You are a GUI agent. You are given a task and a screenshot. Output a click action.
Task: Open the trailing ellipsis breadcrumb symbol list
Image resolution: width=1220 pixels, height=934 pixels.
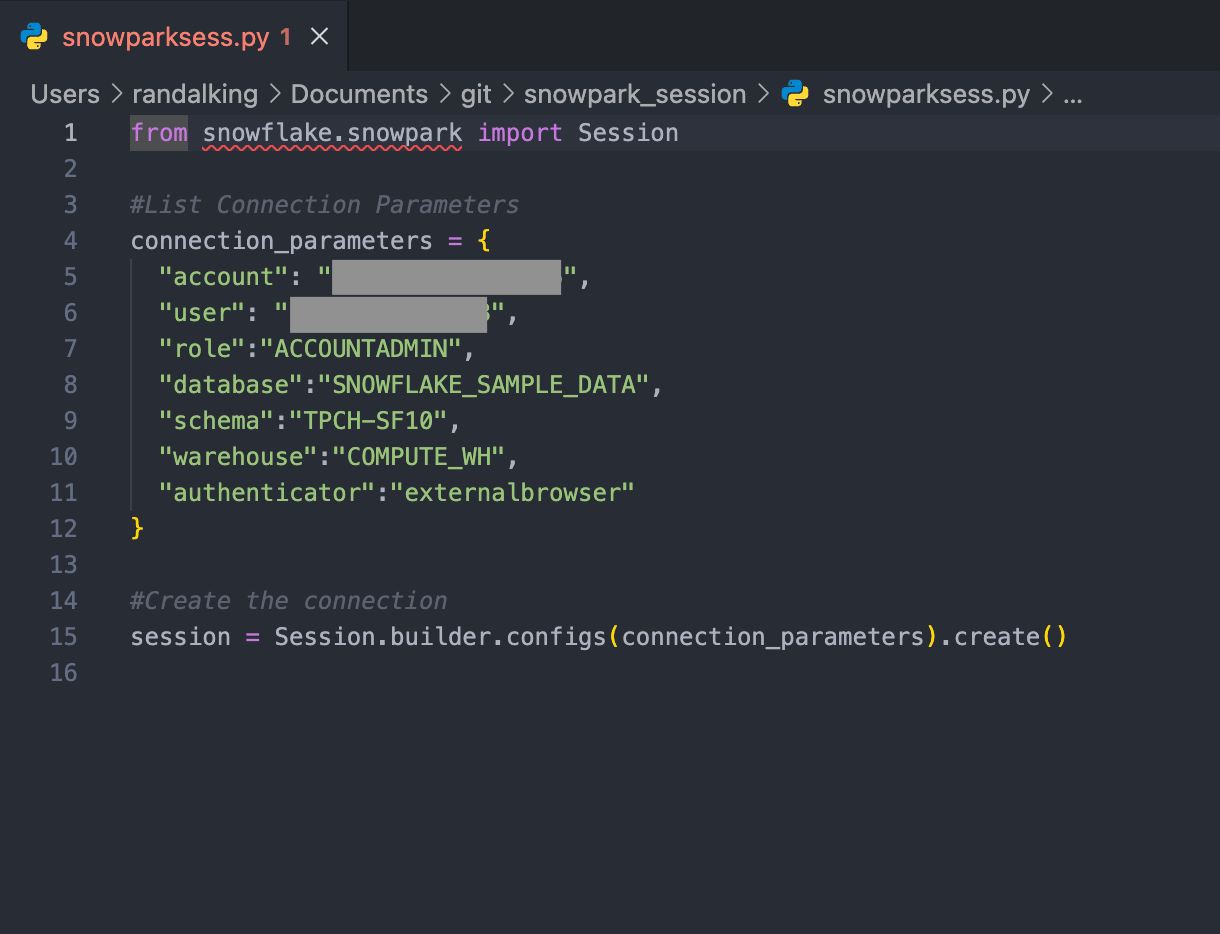pos(1072,94)
